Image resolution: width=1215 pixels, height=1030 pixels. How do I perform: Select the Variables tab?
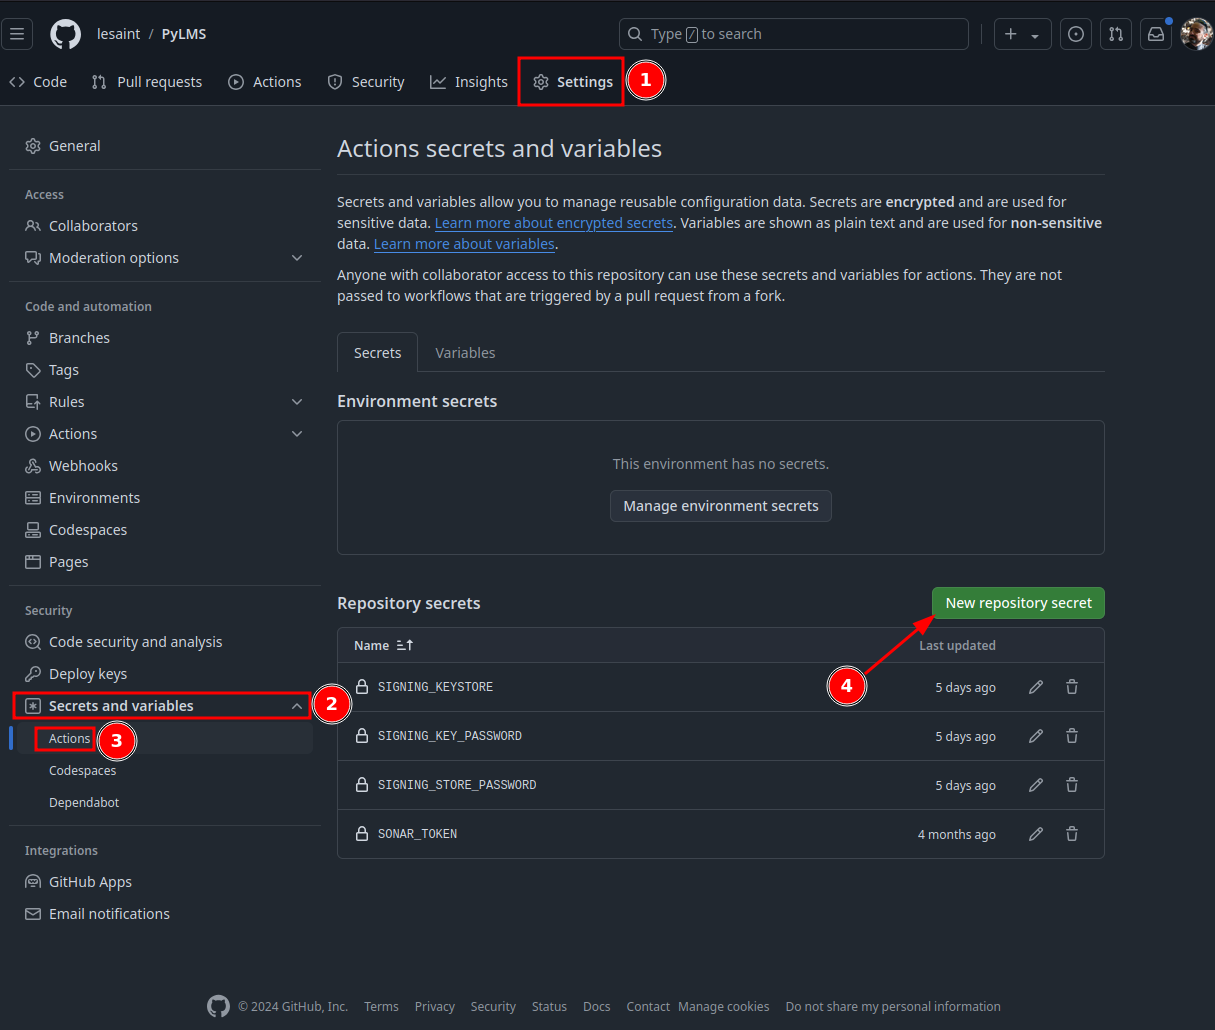click(465, 353)
